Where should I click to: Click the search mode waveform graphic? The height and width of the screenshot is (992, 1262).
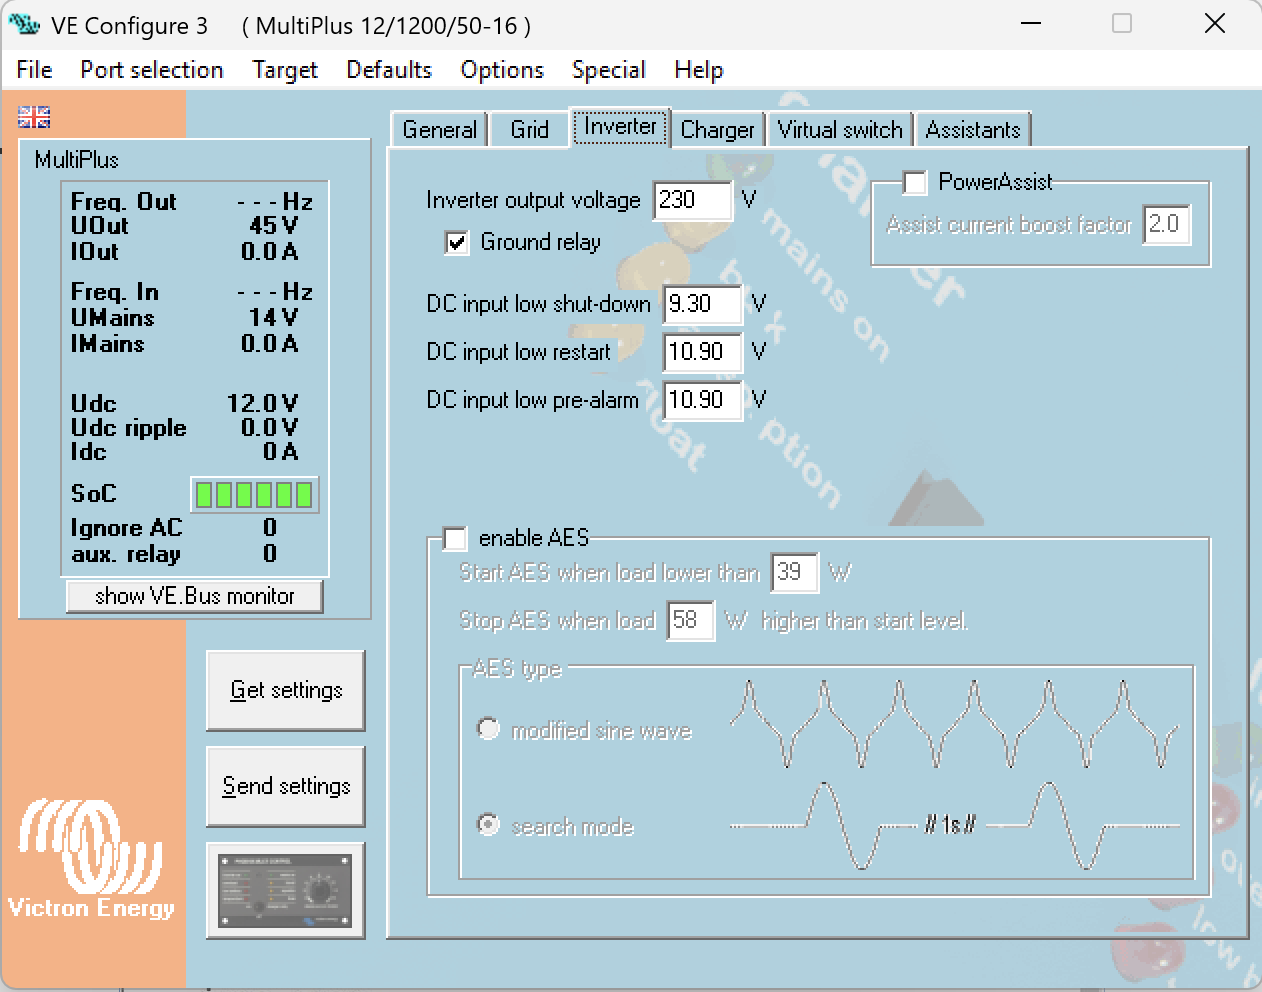[x=955, y=825]
